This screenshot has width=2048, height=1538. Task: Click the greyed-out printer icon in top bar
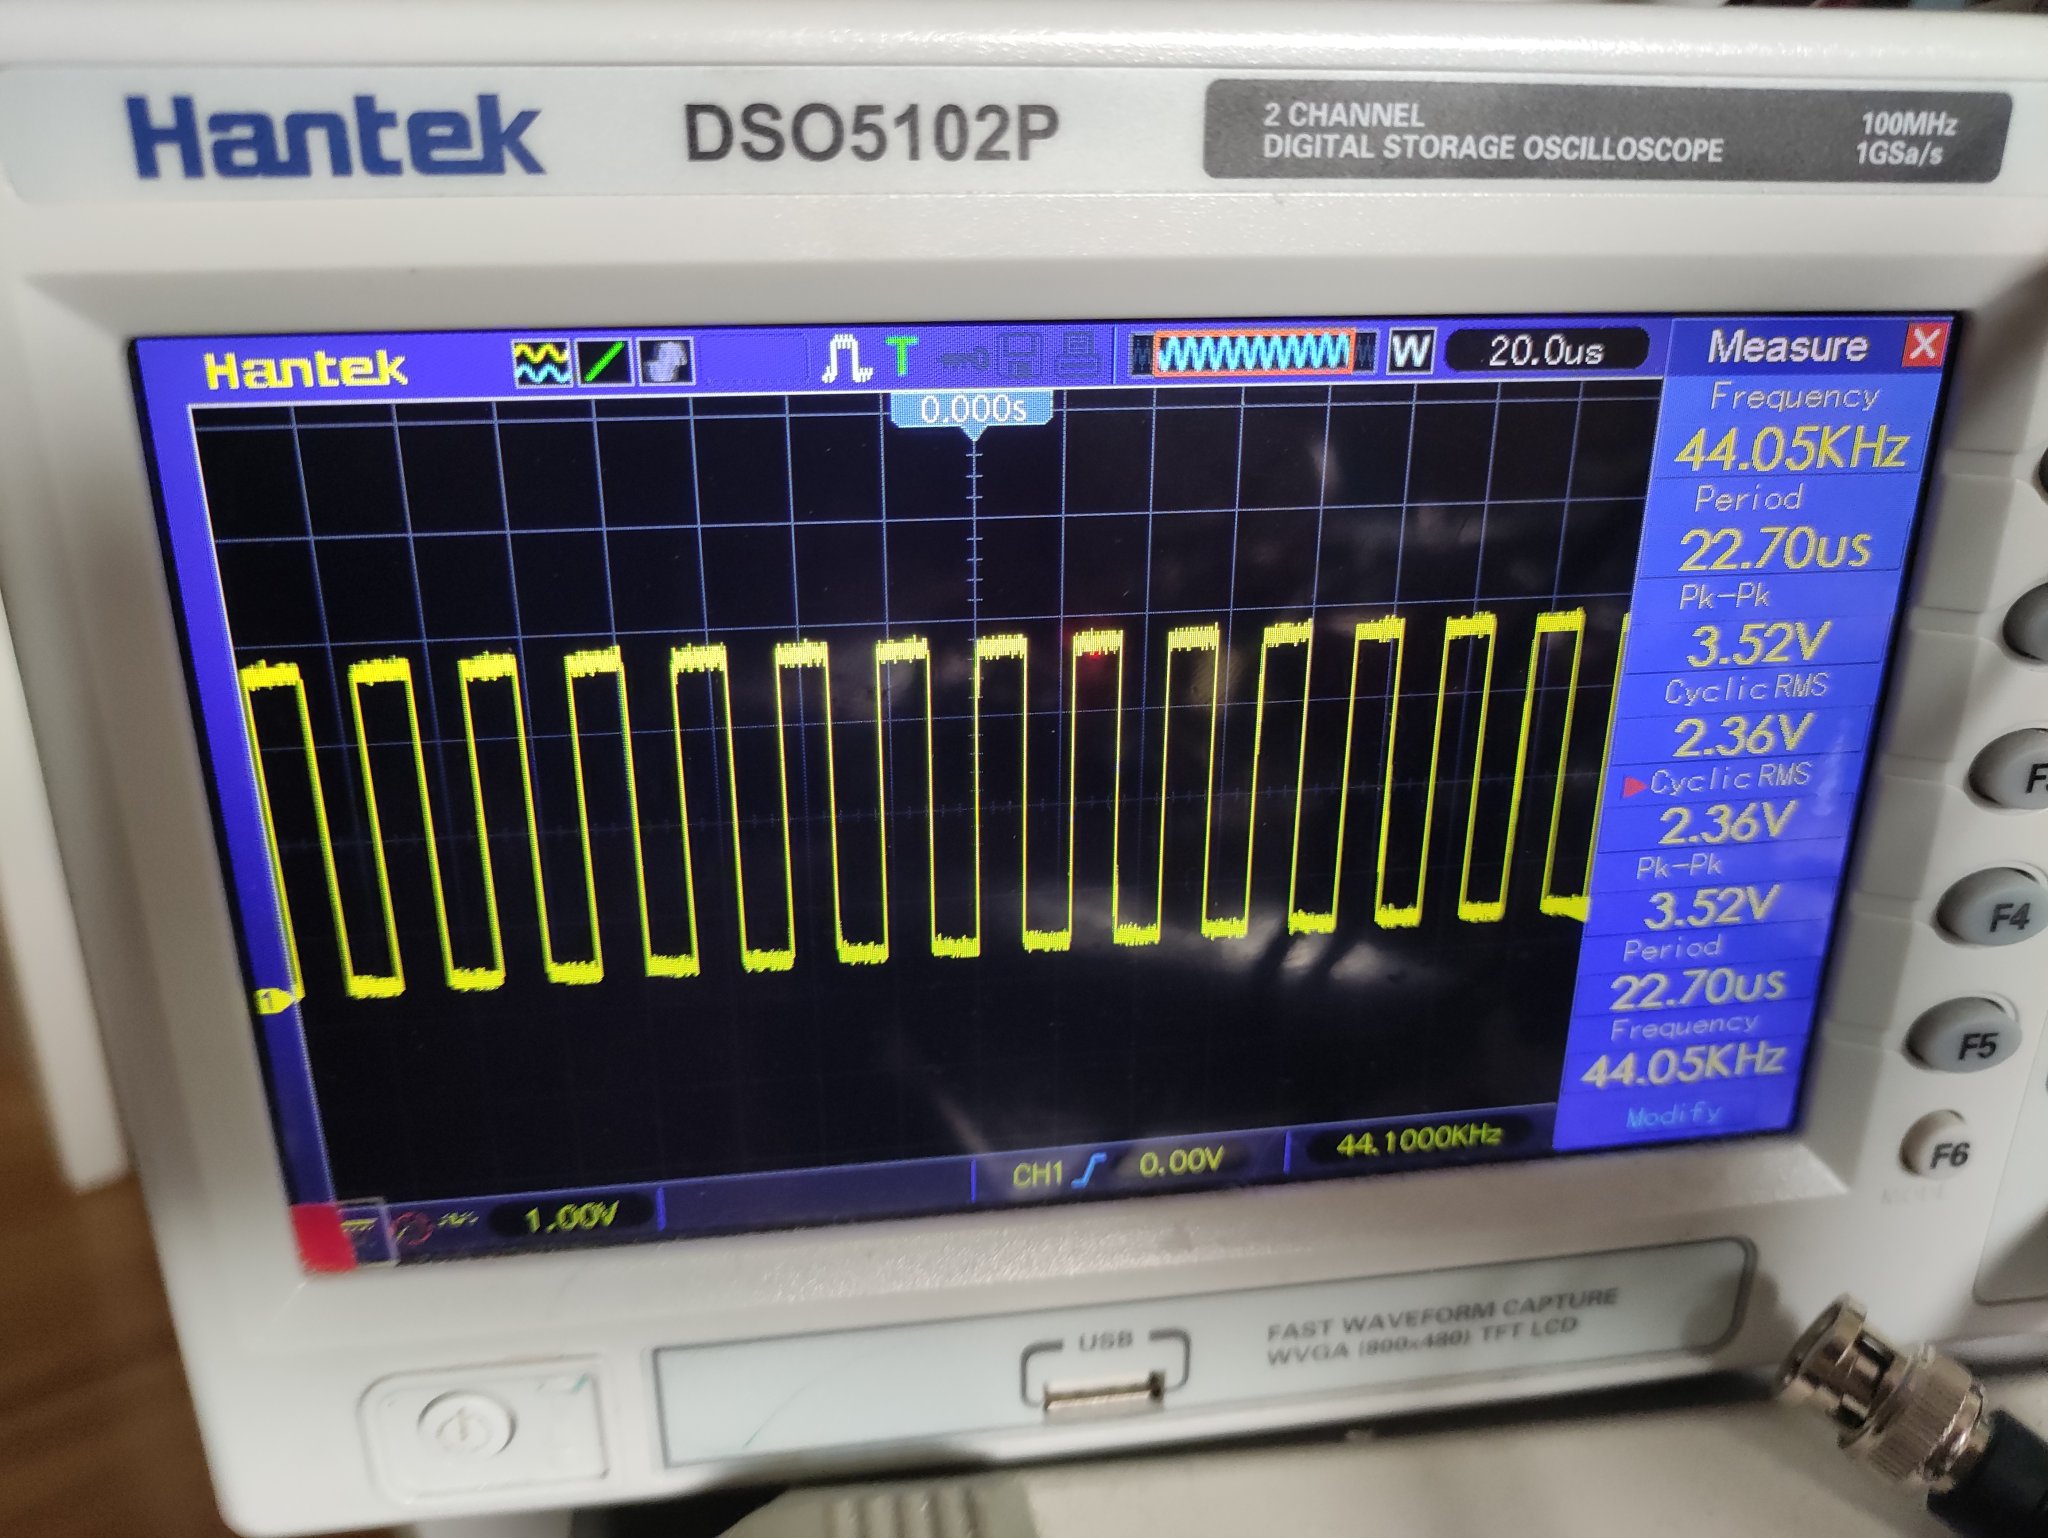(x=1079, y=353)
